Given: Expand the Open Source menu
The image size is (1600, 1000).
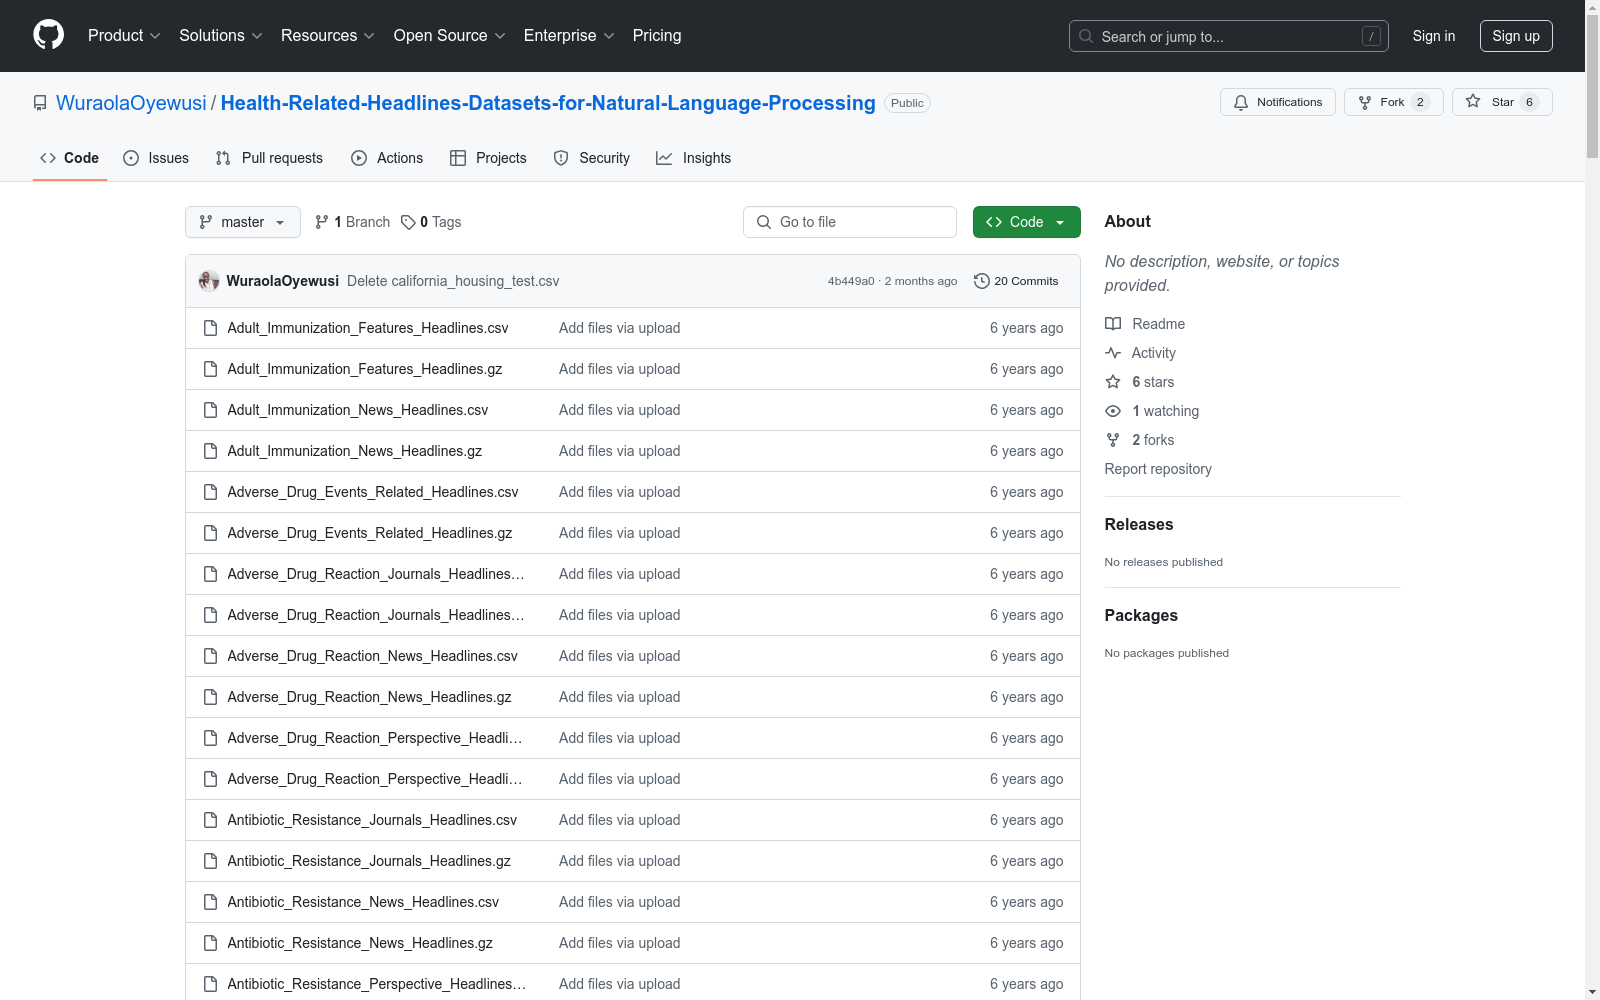Looking at the screenshot, I should click(x=450, y=36).
